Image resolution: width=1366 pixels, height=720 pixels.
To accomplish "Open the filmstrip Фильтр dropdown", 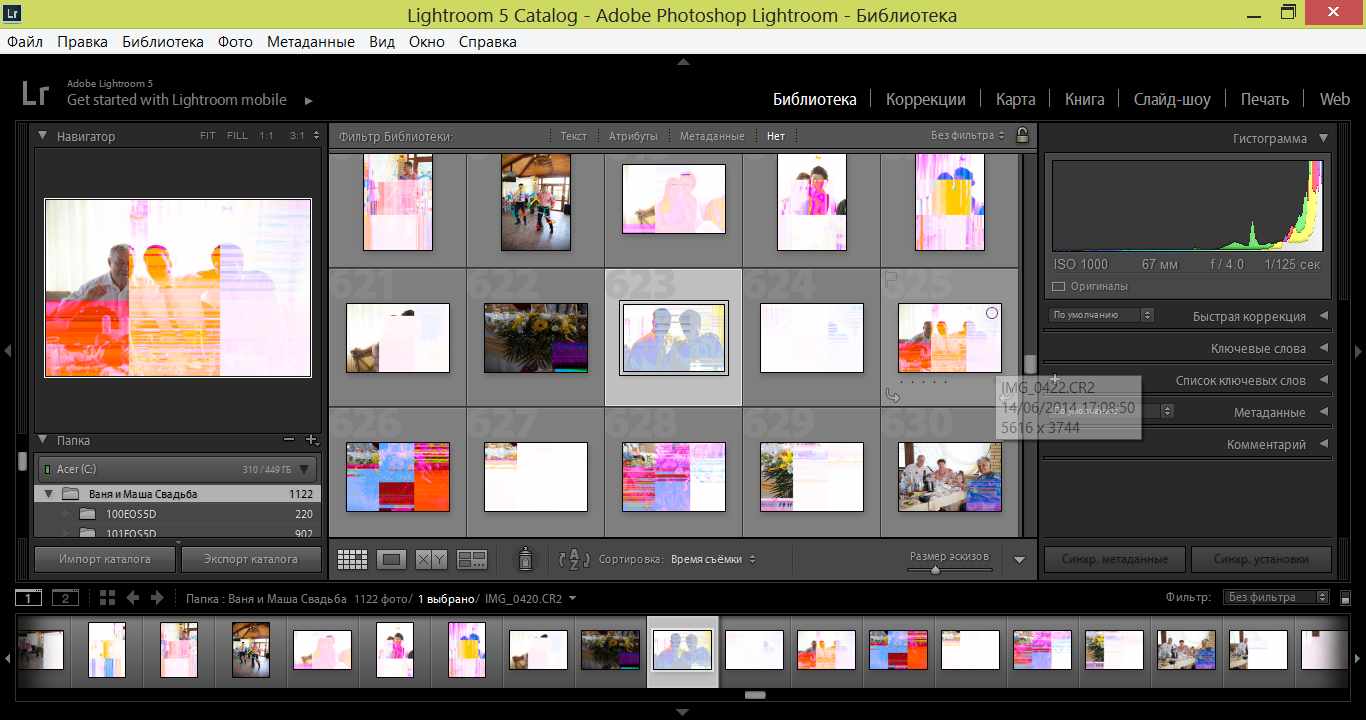I will pos(1277,598).
